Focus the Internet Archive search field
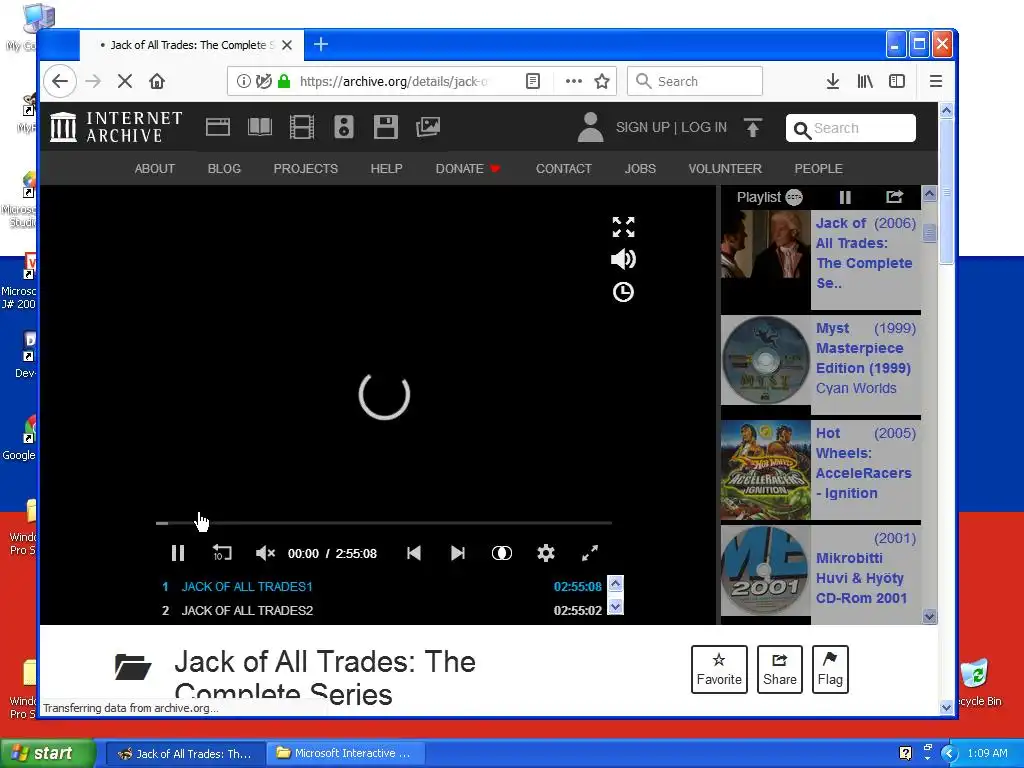Image resolution: width=1024 pixels, height=768 pixels. click(851, 128)
